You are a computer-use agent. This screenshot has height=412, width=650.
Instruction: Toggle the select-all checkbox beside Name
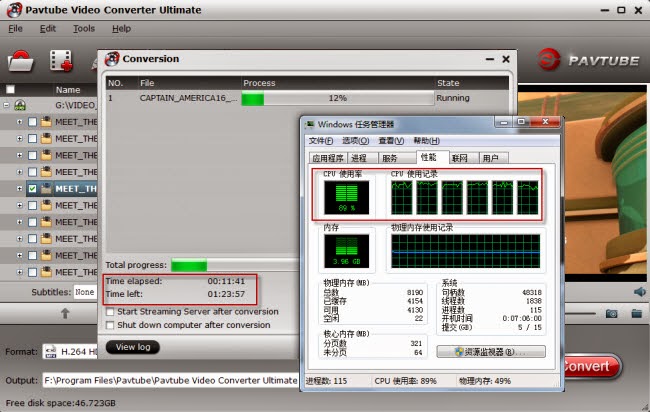pos(10,90)
